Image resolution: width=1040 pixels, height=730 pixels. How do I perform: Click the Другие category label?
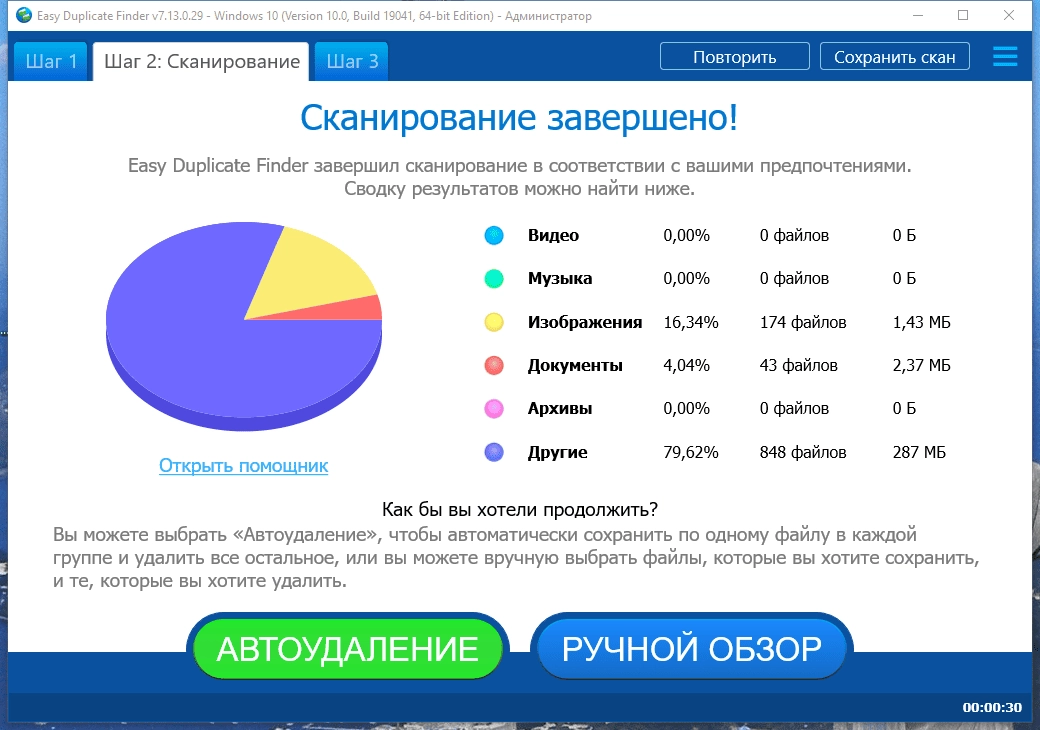558,452
